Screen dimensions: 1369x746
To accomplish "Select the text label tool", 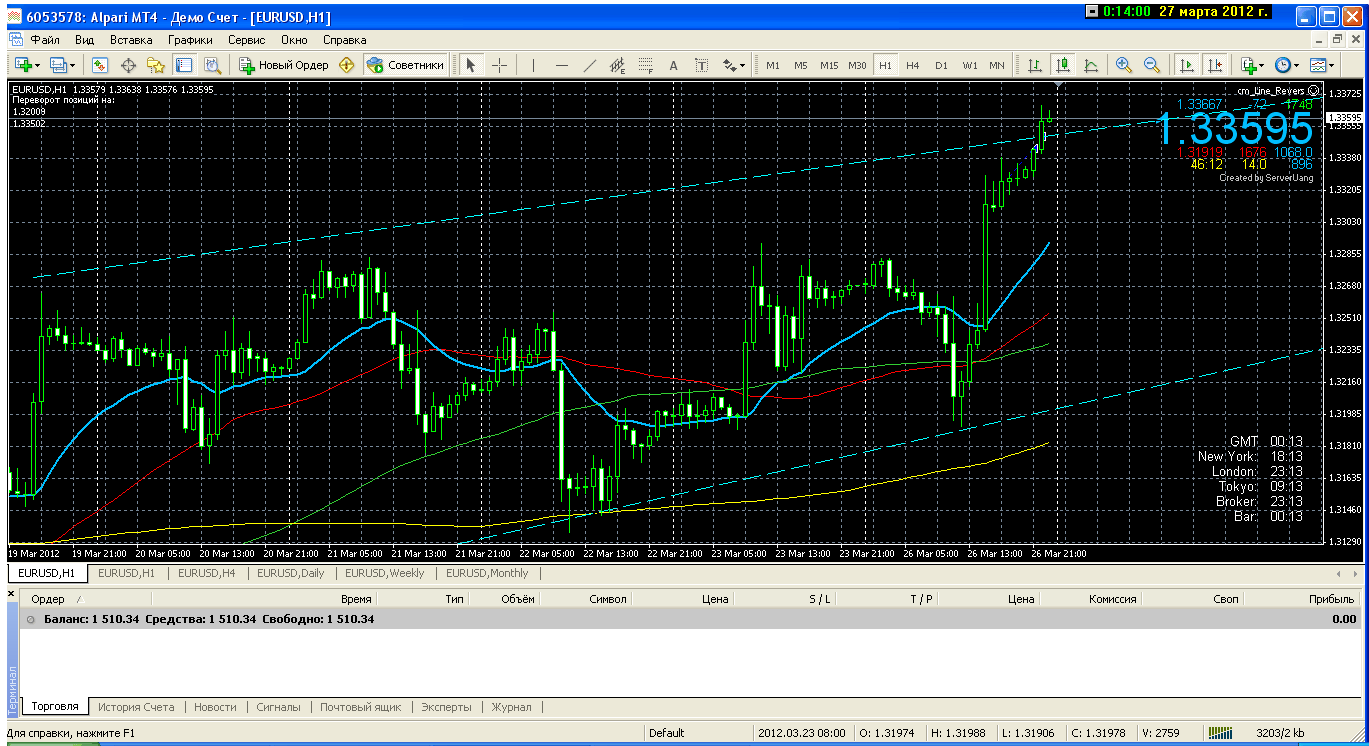I will [673, 65].
